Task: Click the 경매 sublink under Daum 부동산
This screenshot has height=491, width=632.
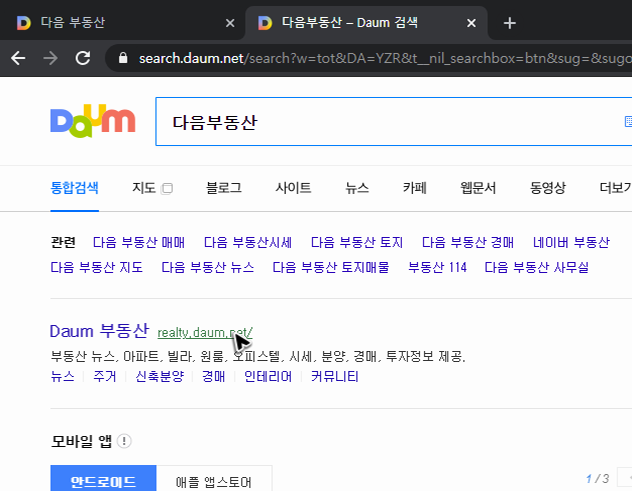Action: point(214,377)
